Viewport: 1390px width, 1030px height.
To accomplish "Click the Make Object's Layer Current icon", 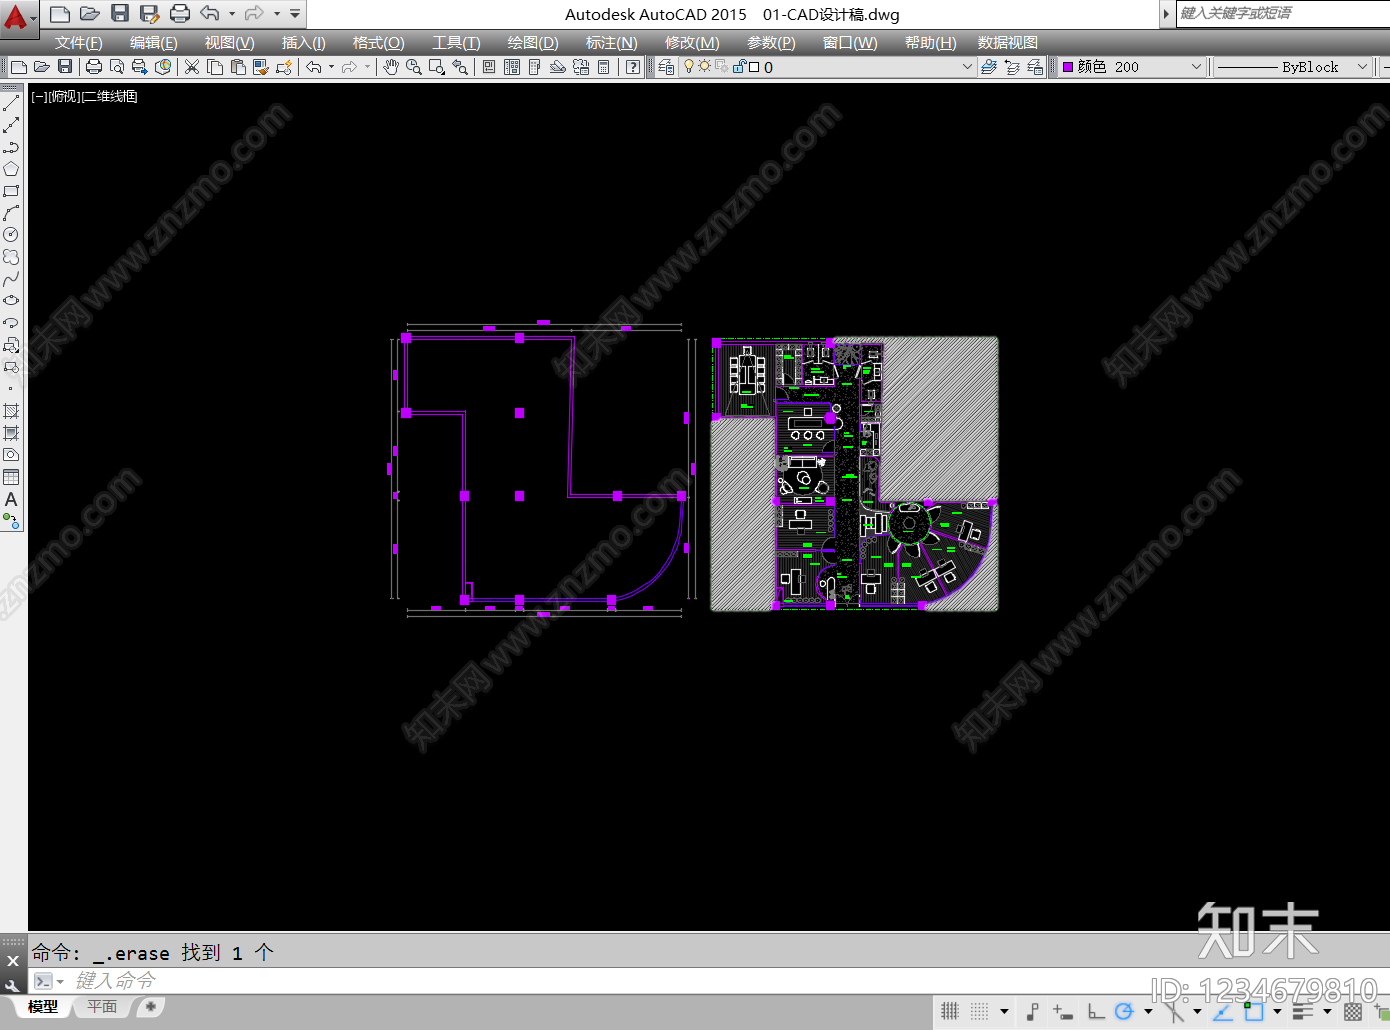I will point(989,67).
